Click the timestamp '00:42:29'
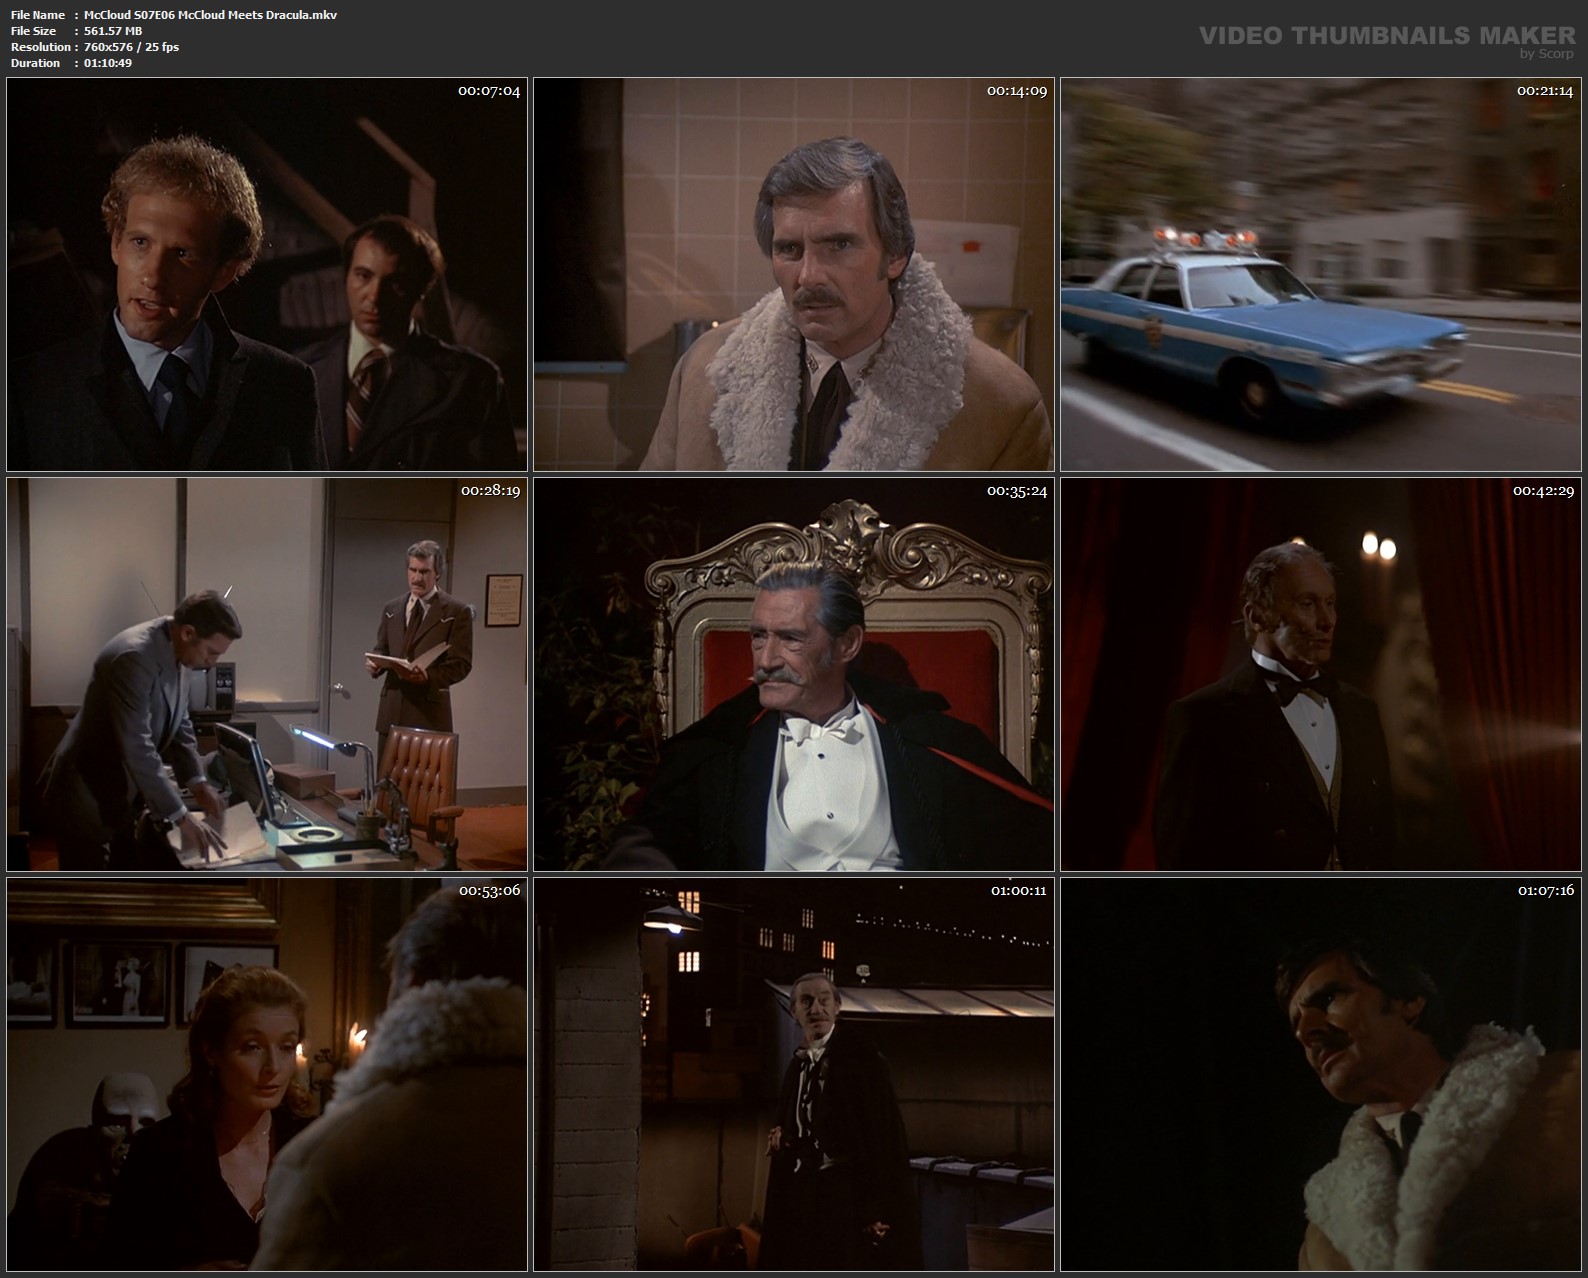 (1543, 491)
